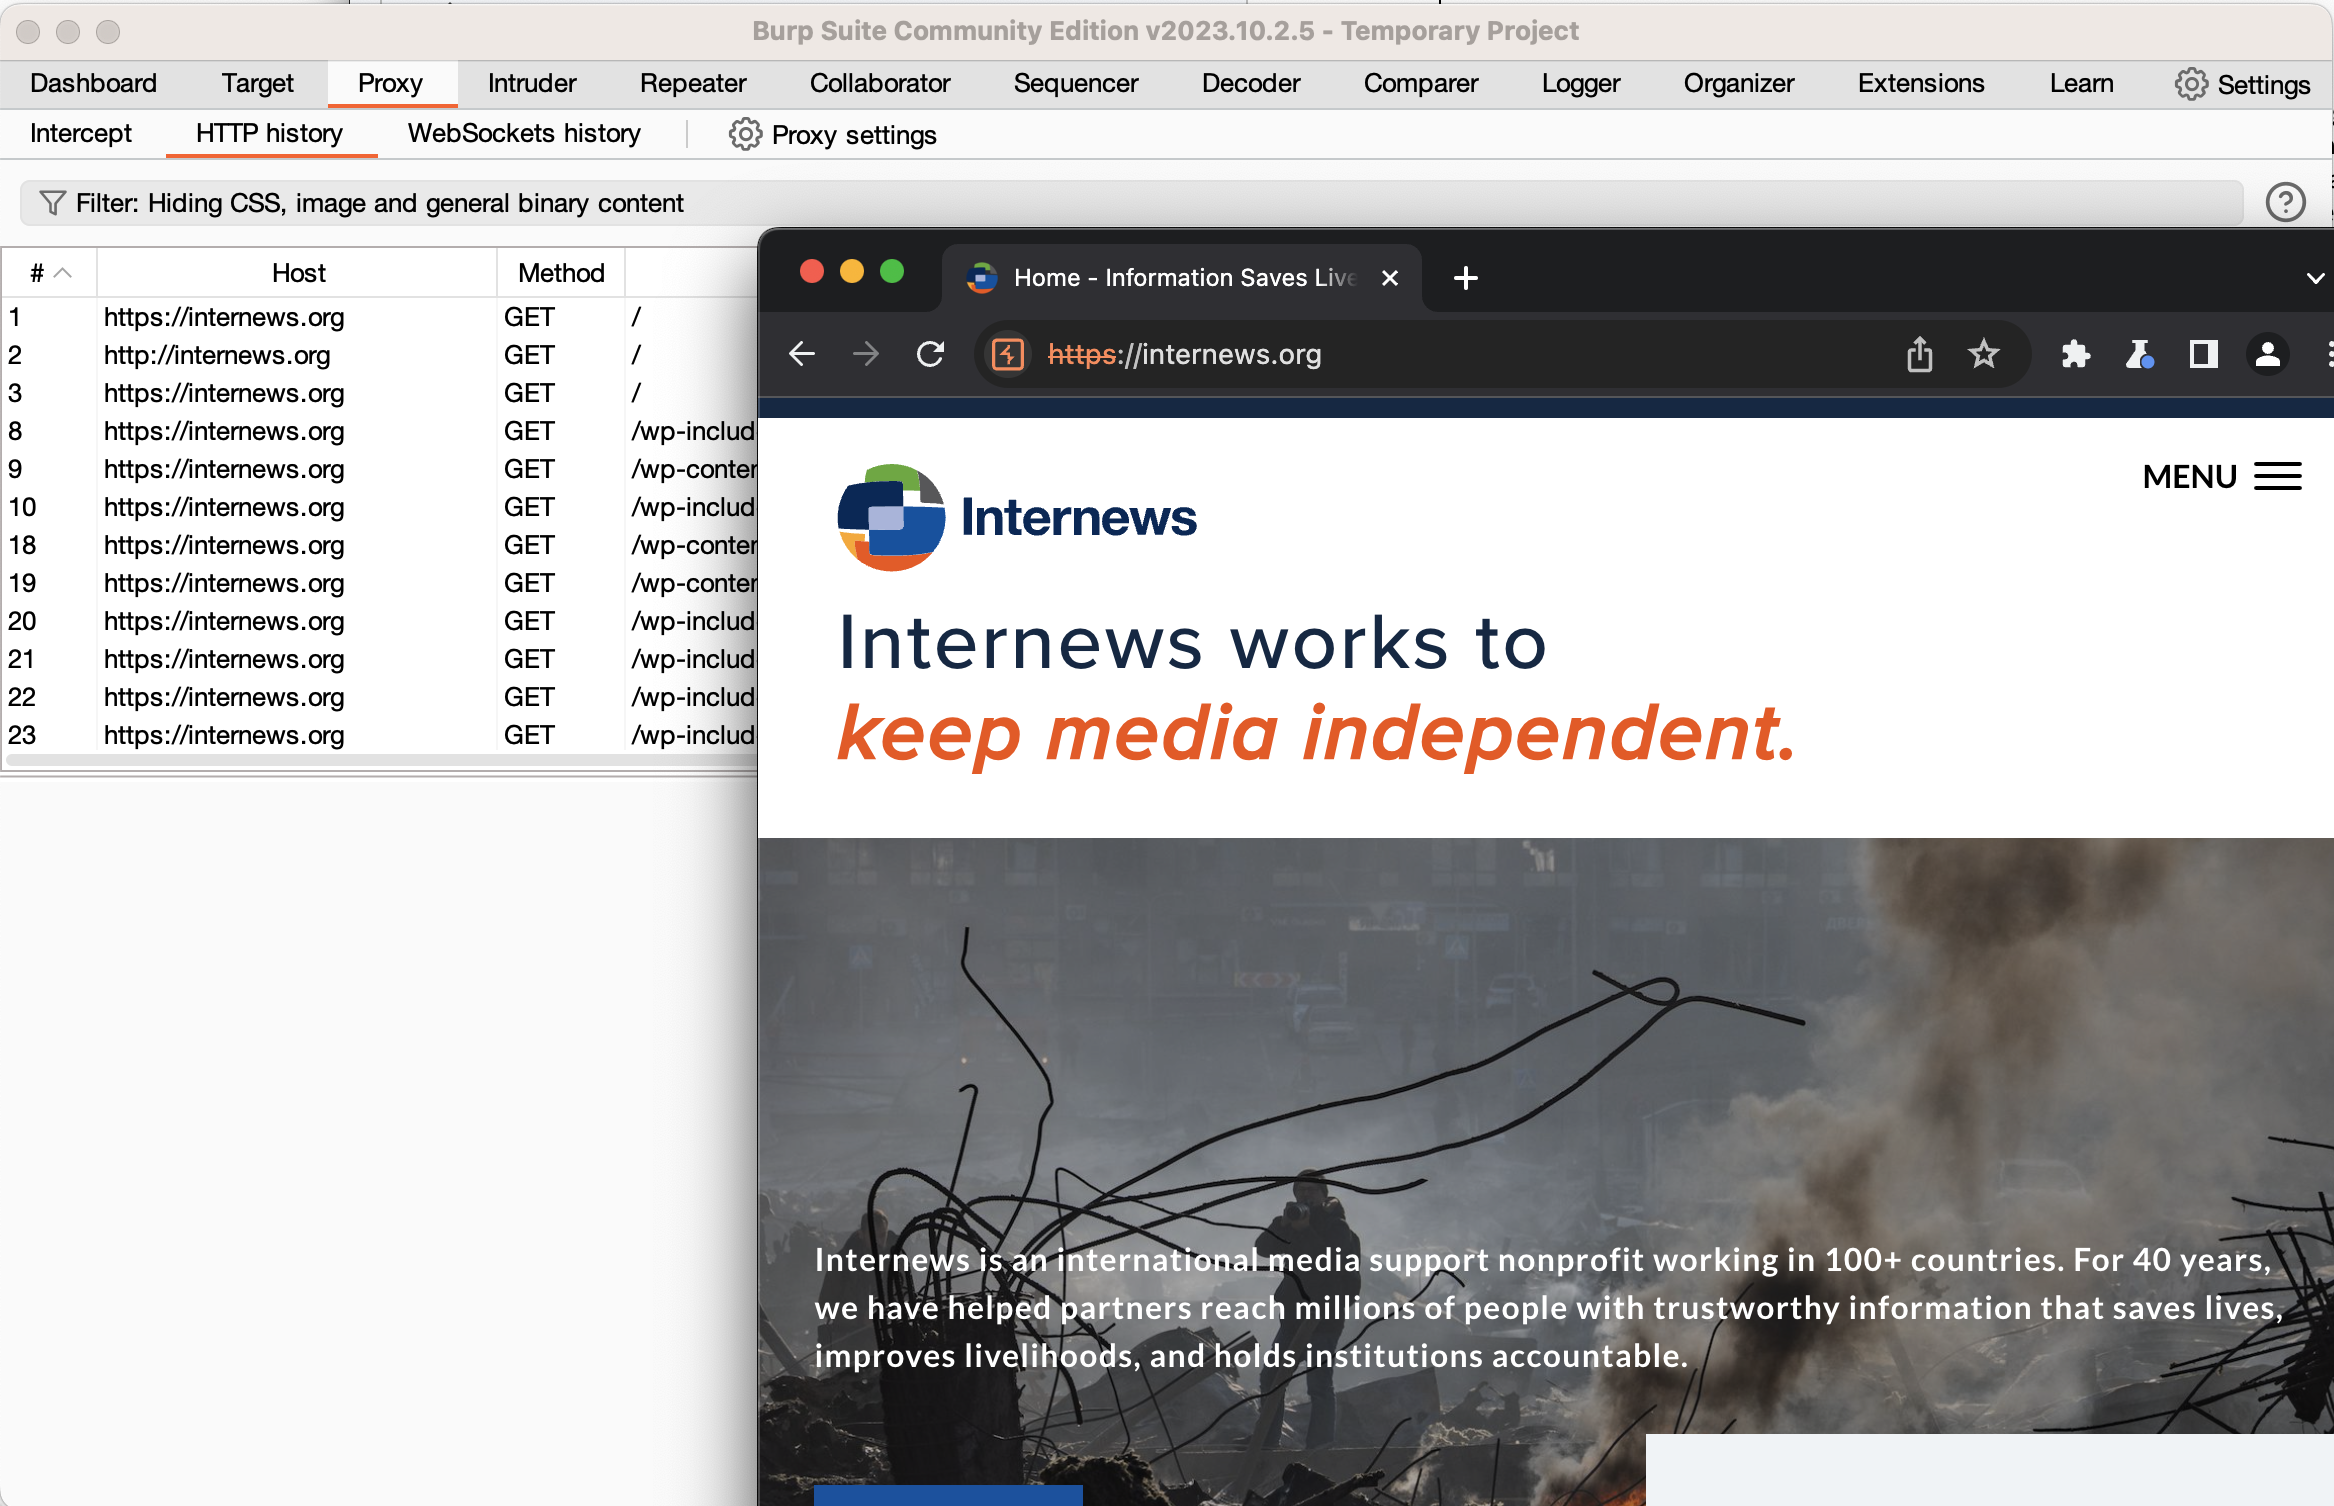Click the Chrome labs beaker icon
The height and width of the screenshot is (1506, 2334).
coord(2141,355)
